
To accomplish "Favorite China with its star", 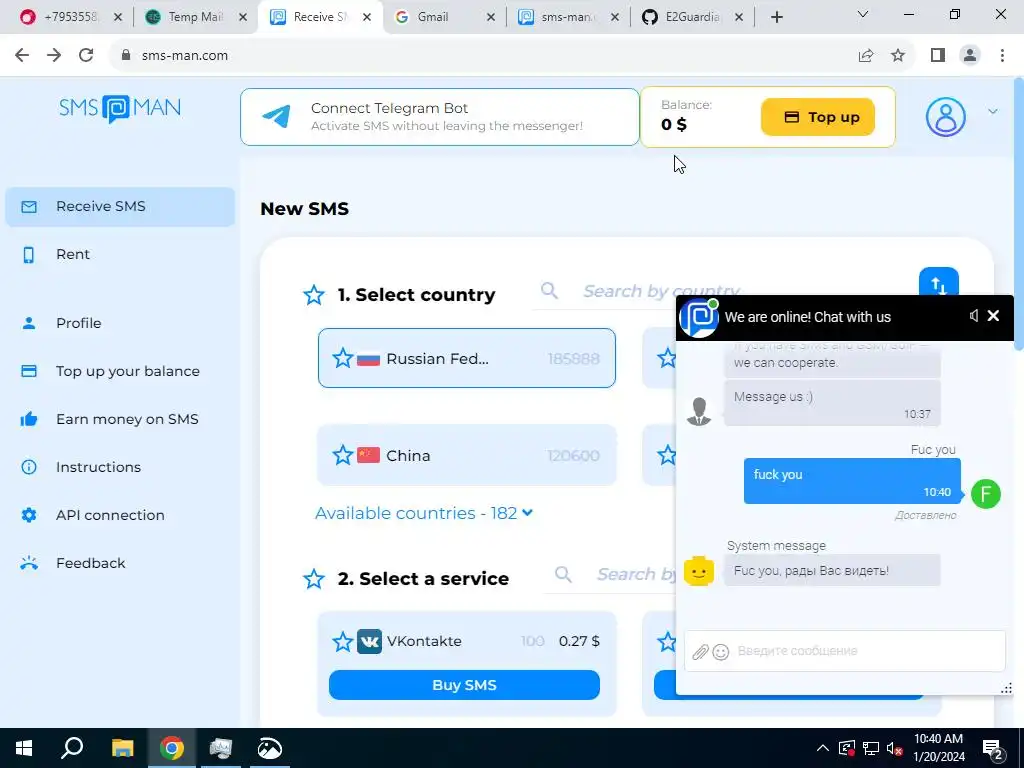I will click(342, 455).
